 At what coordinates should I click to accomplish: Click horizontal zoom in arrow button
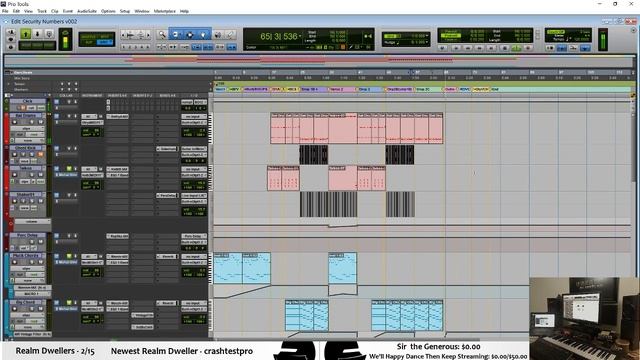tap(149, 35)
